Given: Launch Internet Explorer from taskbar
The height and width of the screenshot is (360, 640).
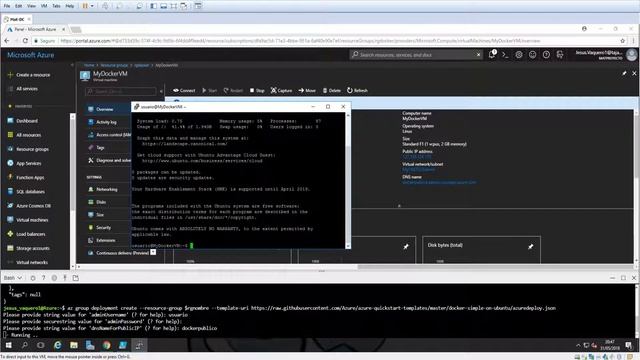Looking at the screenshot, I should pos(58,345).
